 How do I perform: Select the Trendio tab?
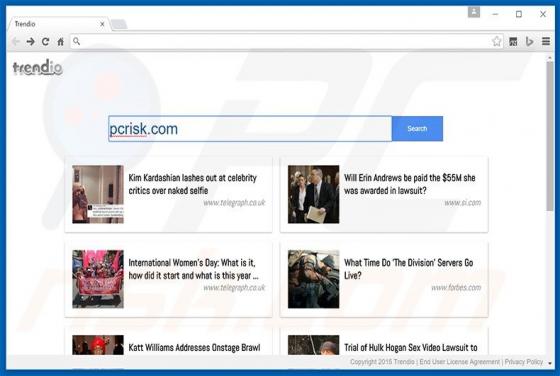click(x=59, y=24)
